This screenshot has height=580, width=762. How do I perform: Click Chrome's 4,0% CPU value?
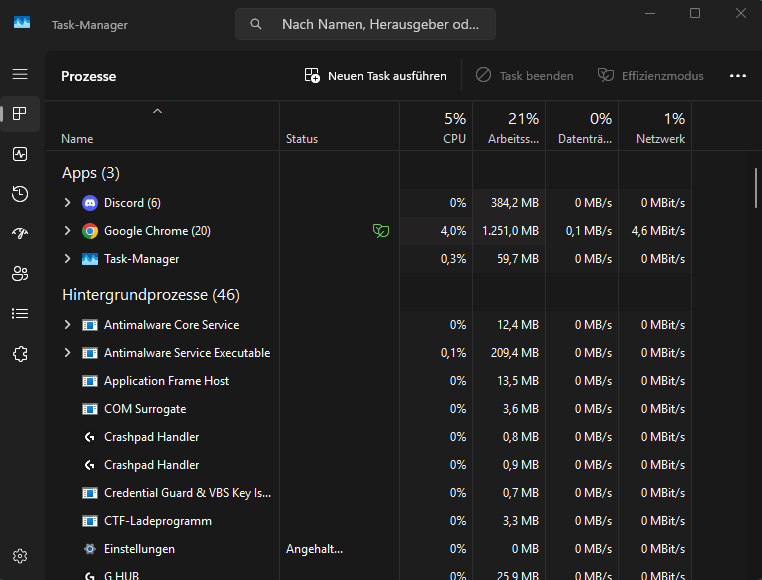coord(453,231)
